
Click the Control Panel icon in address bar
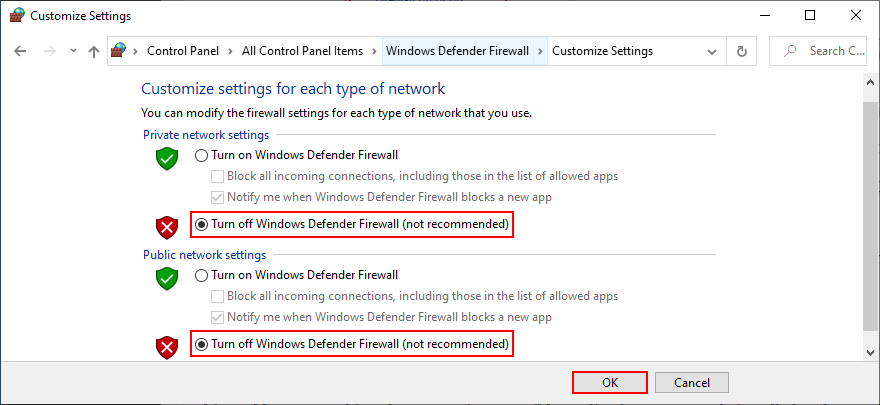click(119, 51)
